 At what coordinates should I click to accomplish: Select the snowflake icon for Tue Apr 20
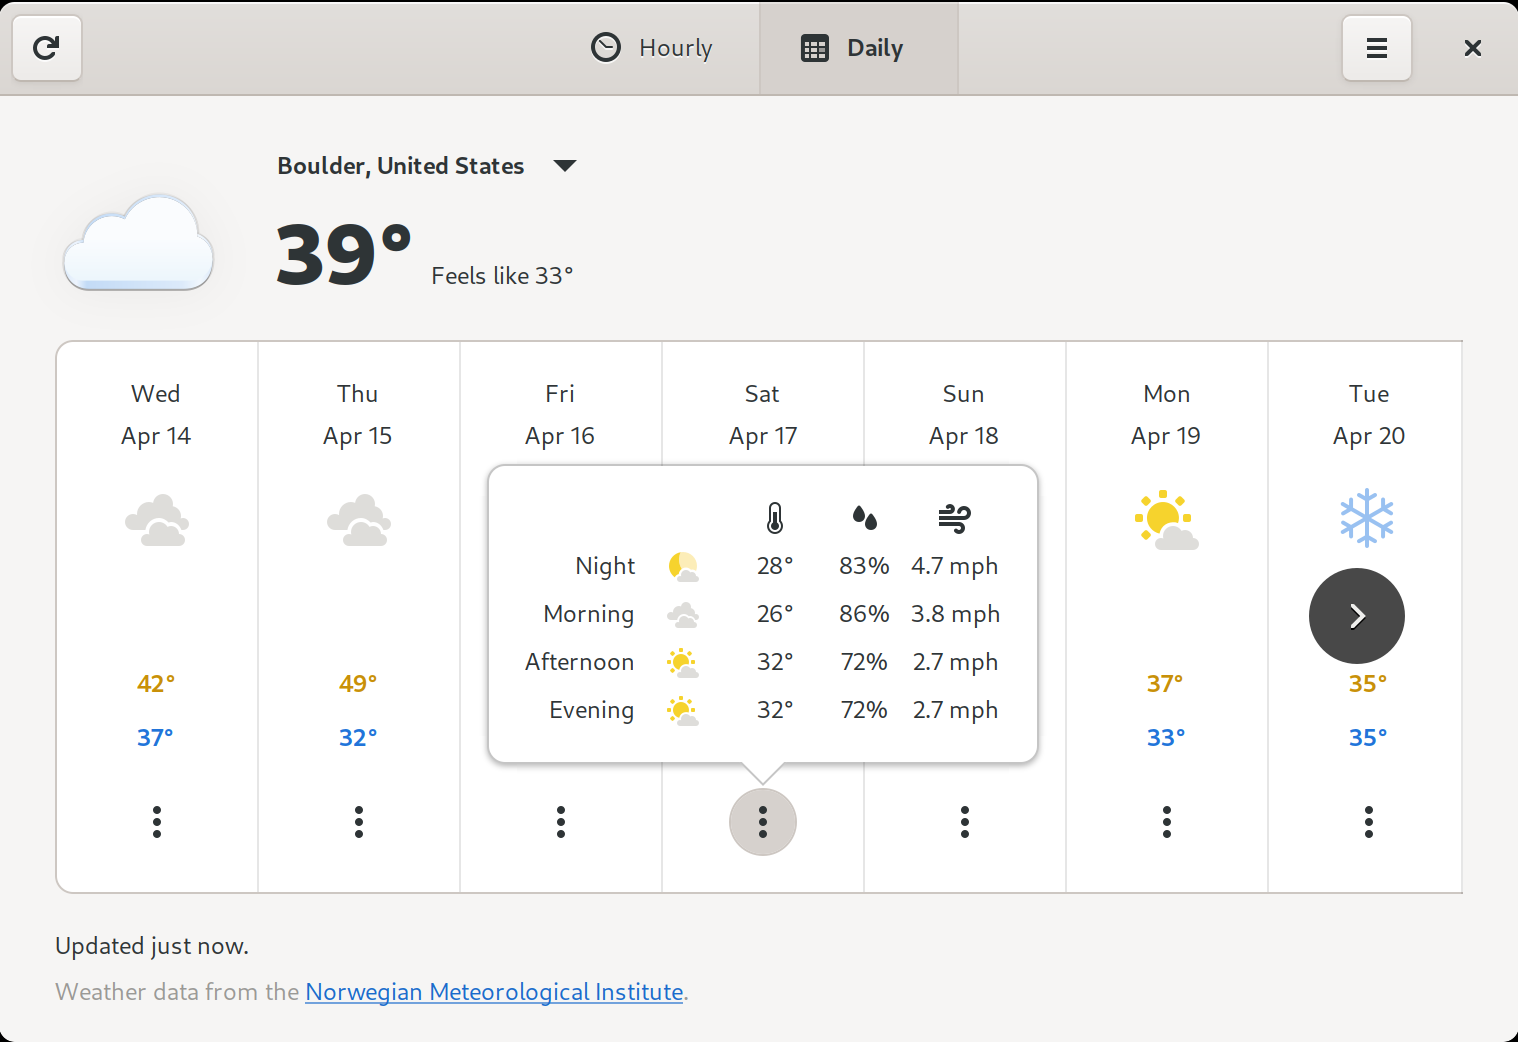[x=1368, y=518]
